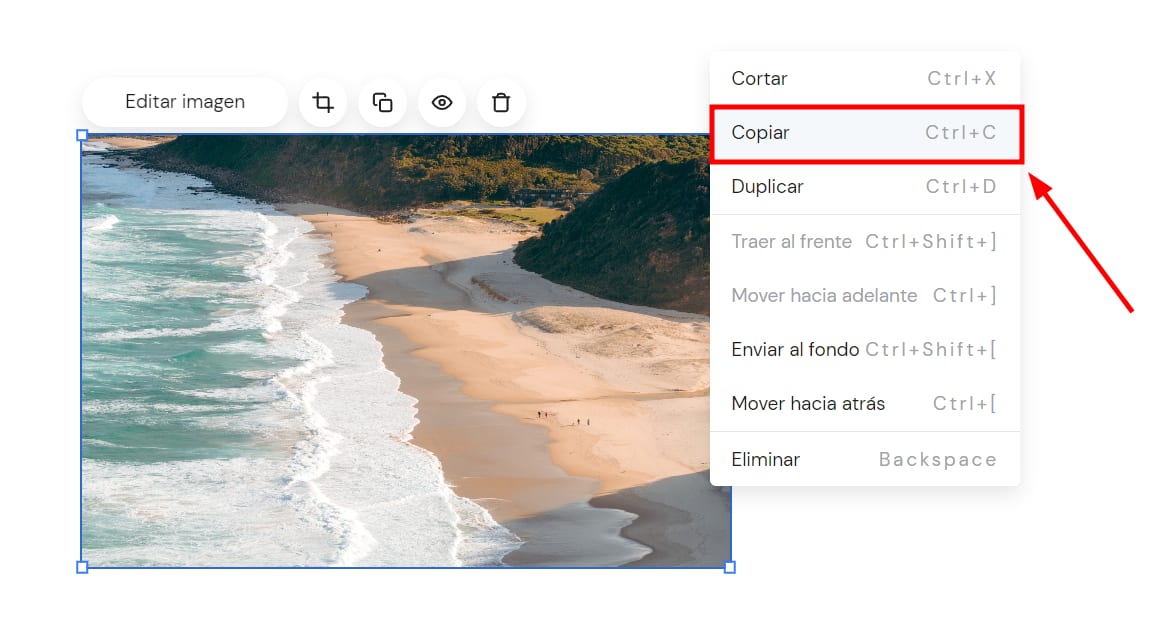Image resolution: width=1162 pixels, height=636 pixels.
Task: Click the top-left resize handle of image
Action: [82, 135]
